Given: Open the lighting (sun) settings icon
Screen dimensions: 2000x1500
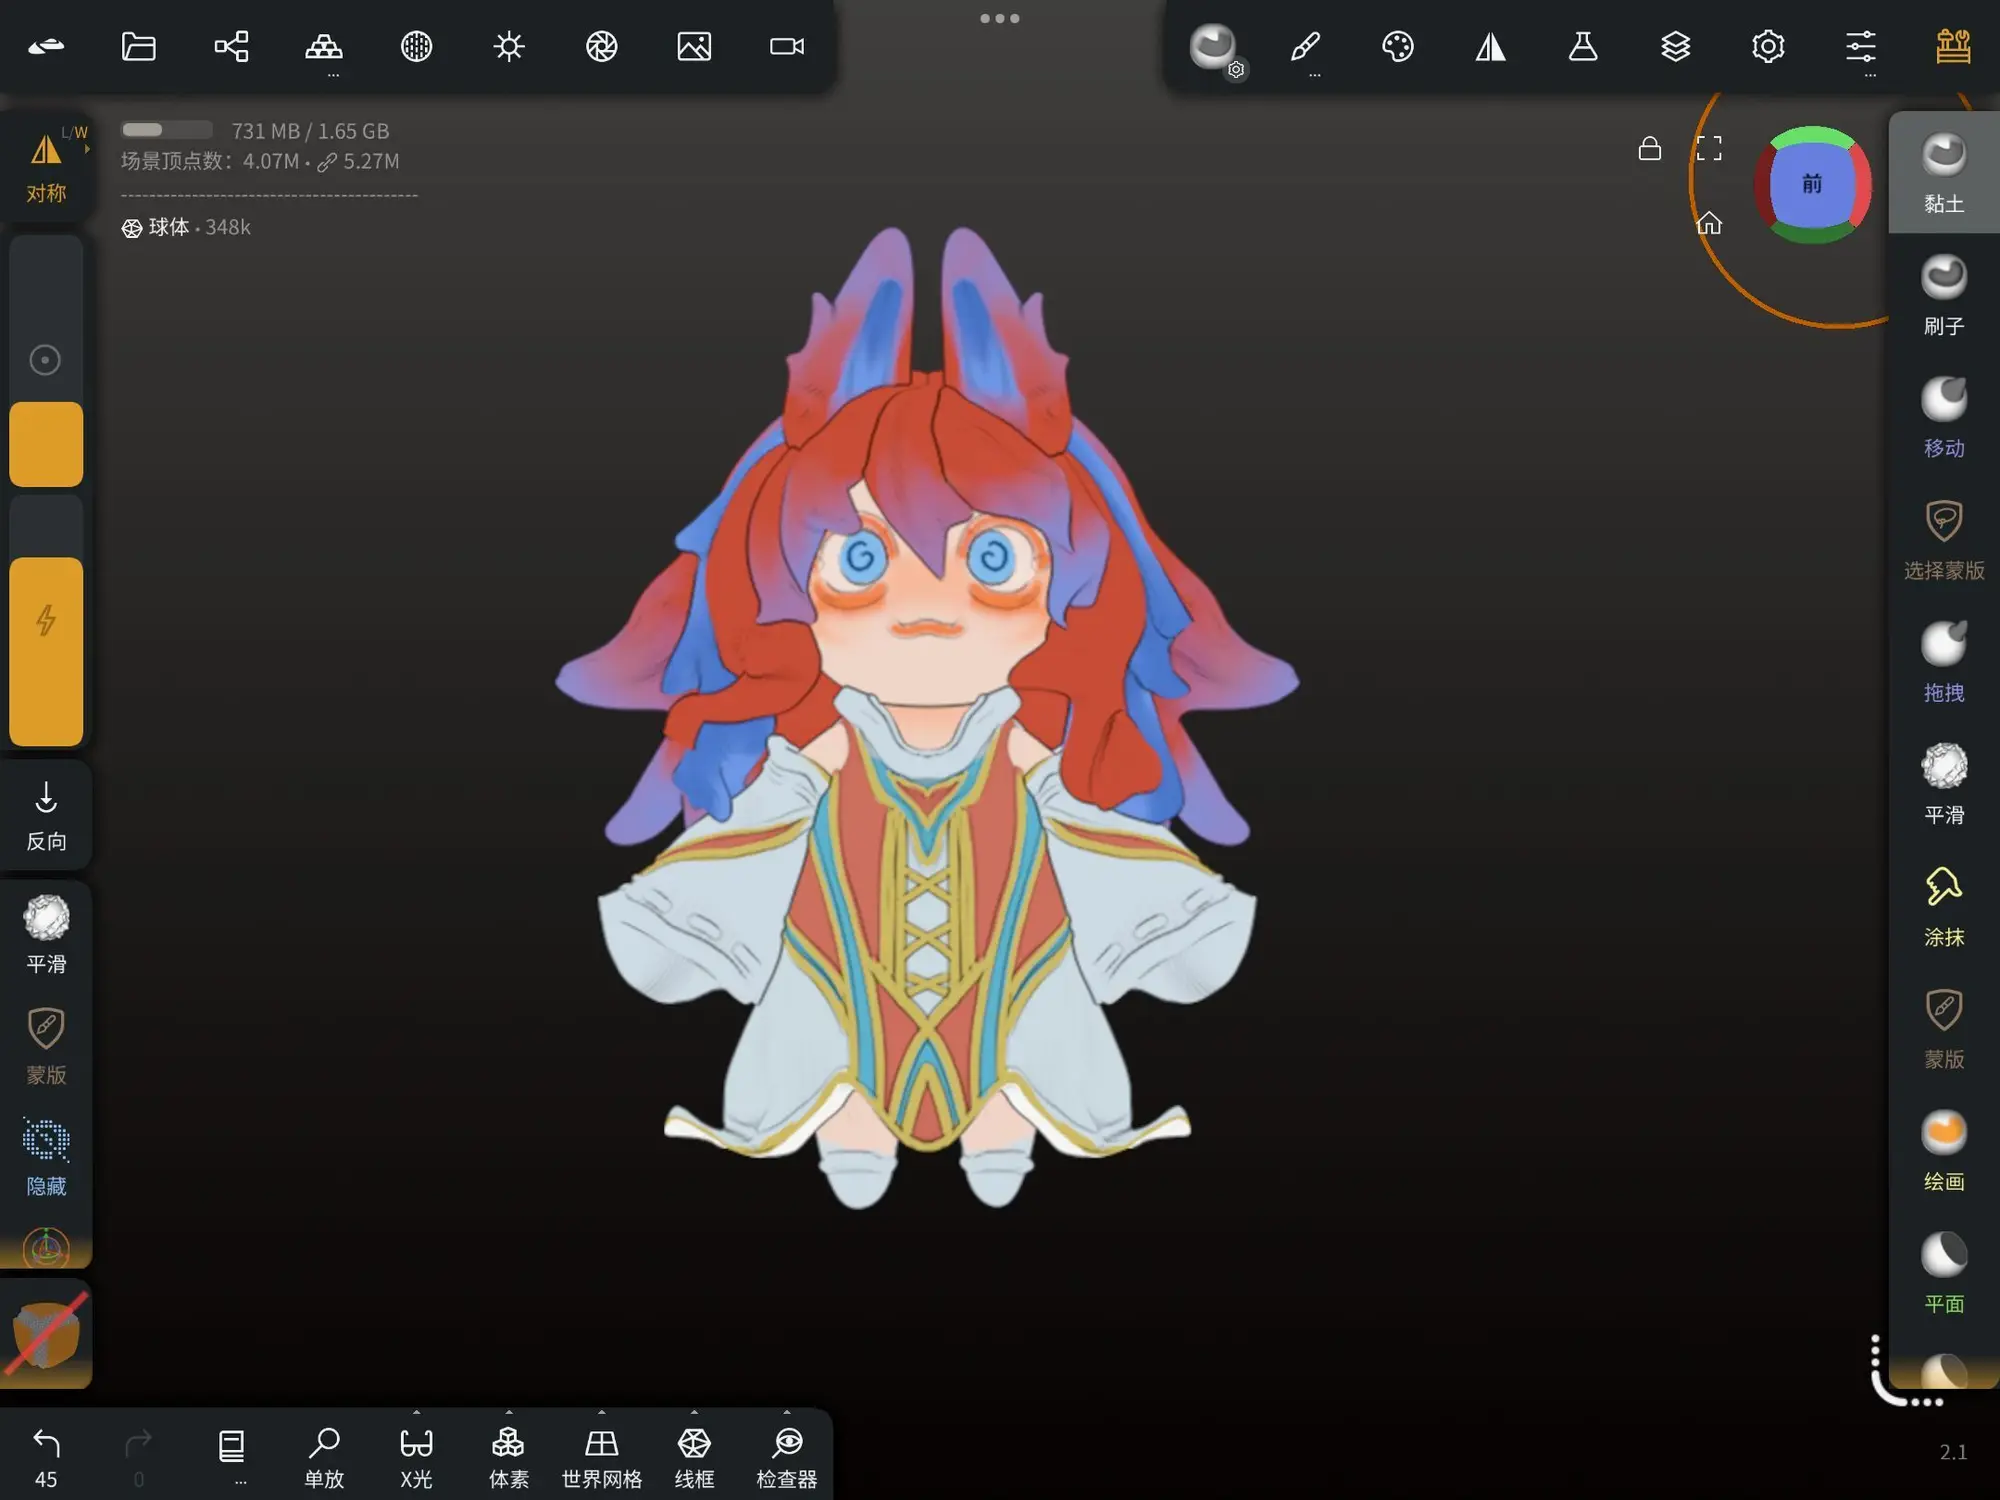Looking at the screenshot, I should (509, 46).
